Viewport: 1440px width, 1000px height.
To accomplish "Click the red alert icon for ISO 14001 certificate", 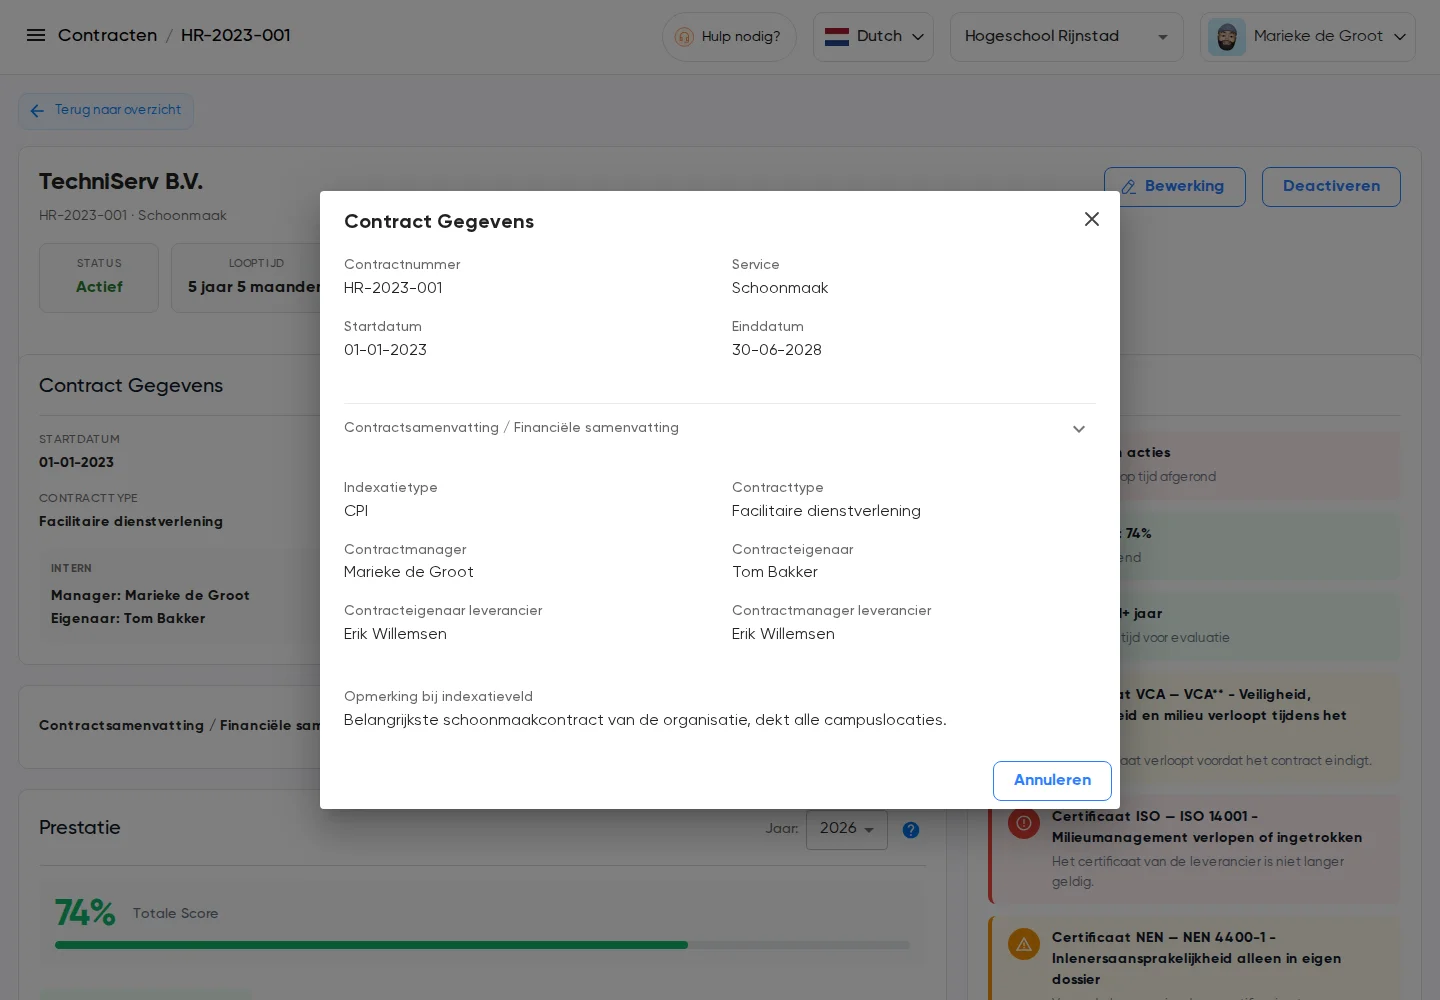I will [1024, 824].
